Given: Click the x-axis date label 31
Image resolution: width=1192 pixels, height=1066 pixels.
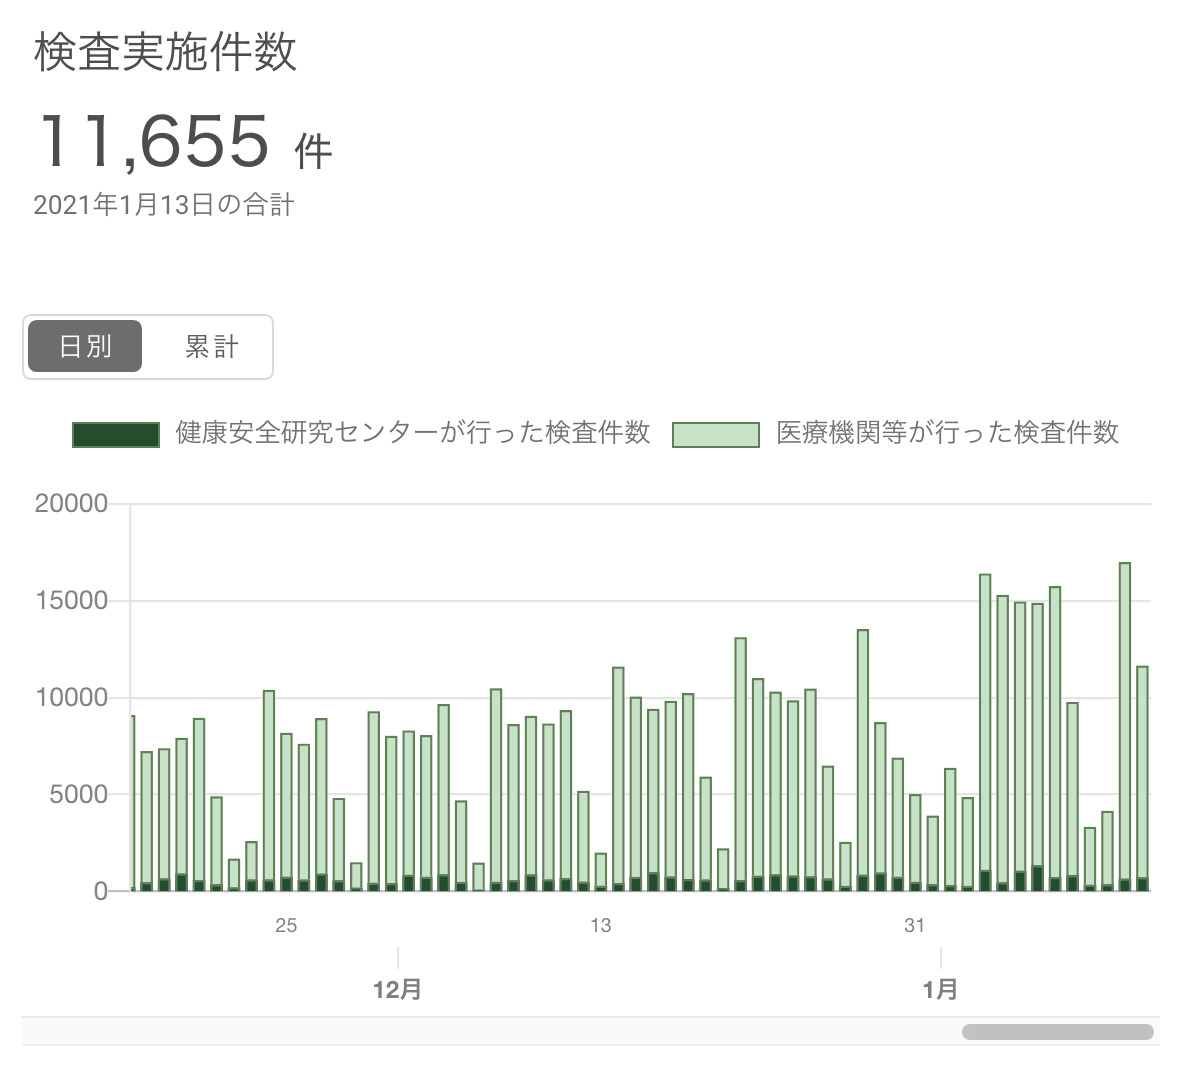Looking at the screenshot, I should pos(914,926).
